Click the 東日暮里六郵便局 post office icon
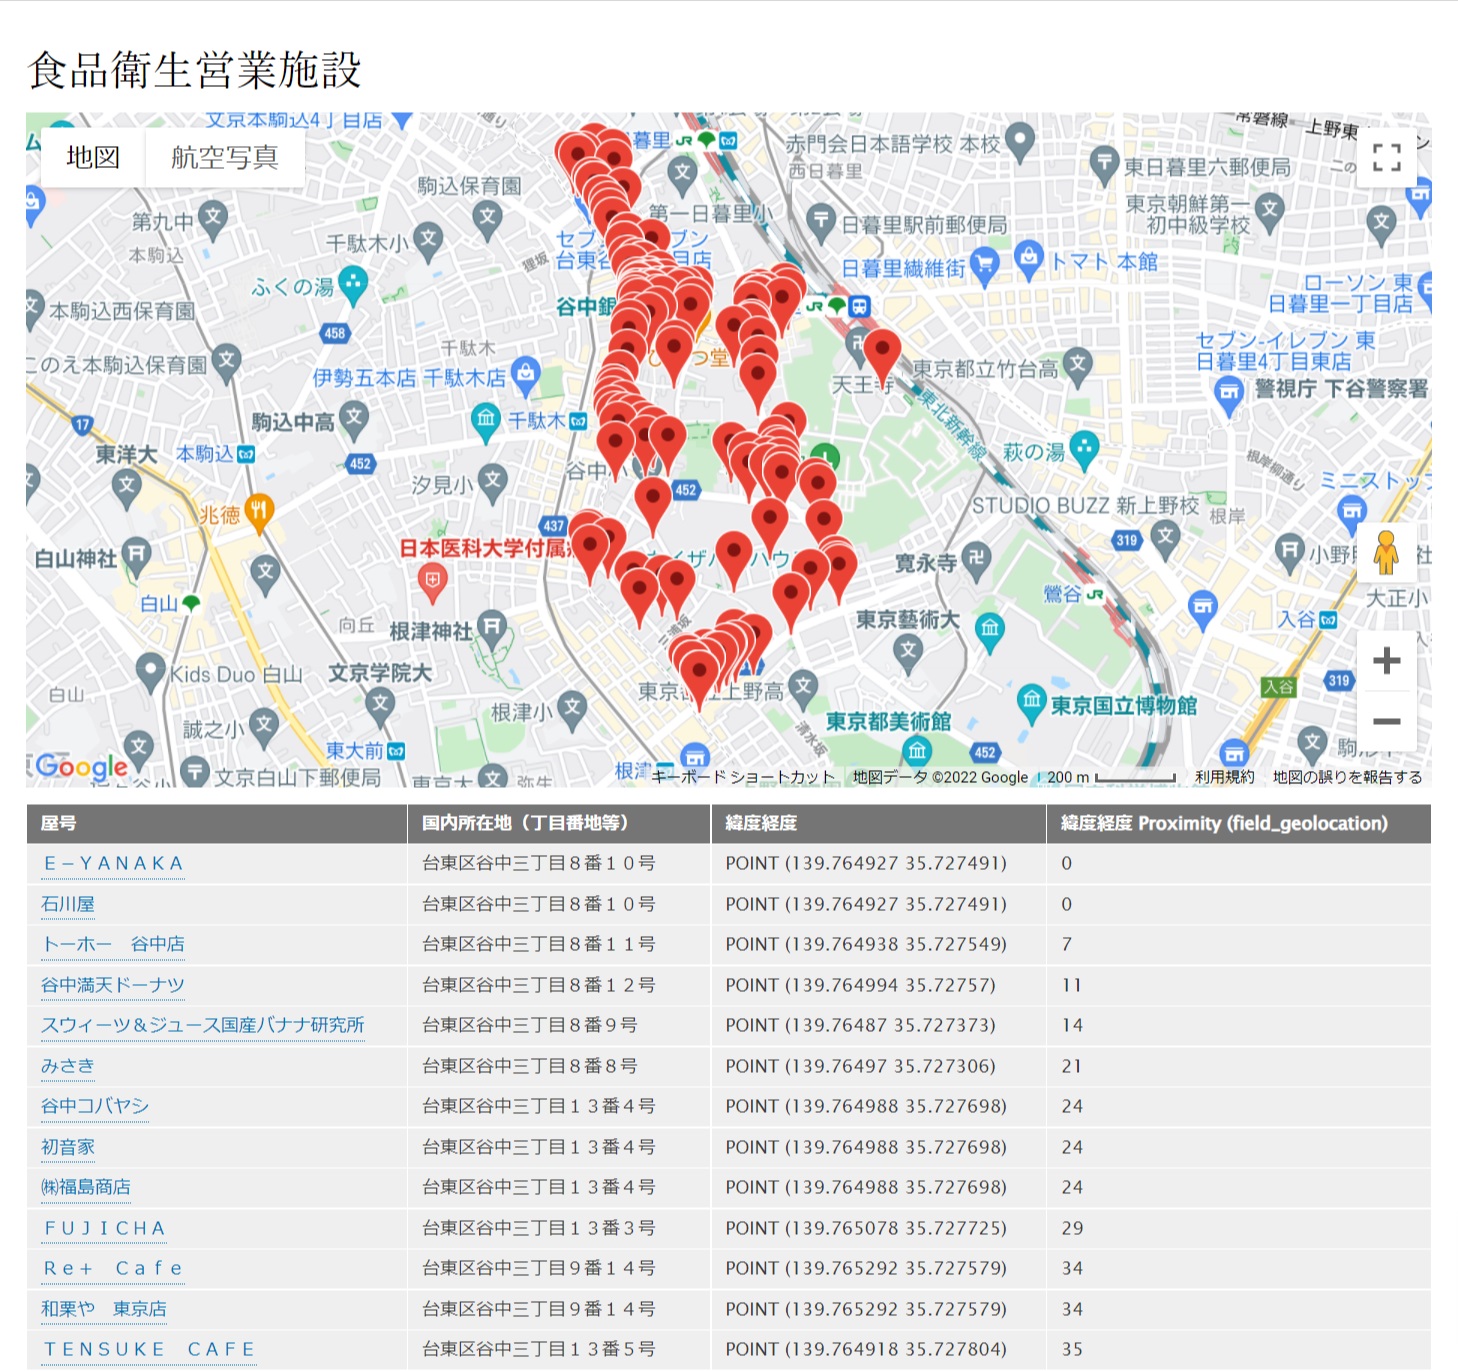The width and height of the screenshot is (1458, 1371). (x=1104, y=163)
